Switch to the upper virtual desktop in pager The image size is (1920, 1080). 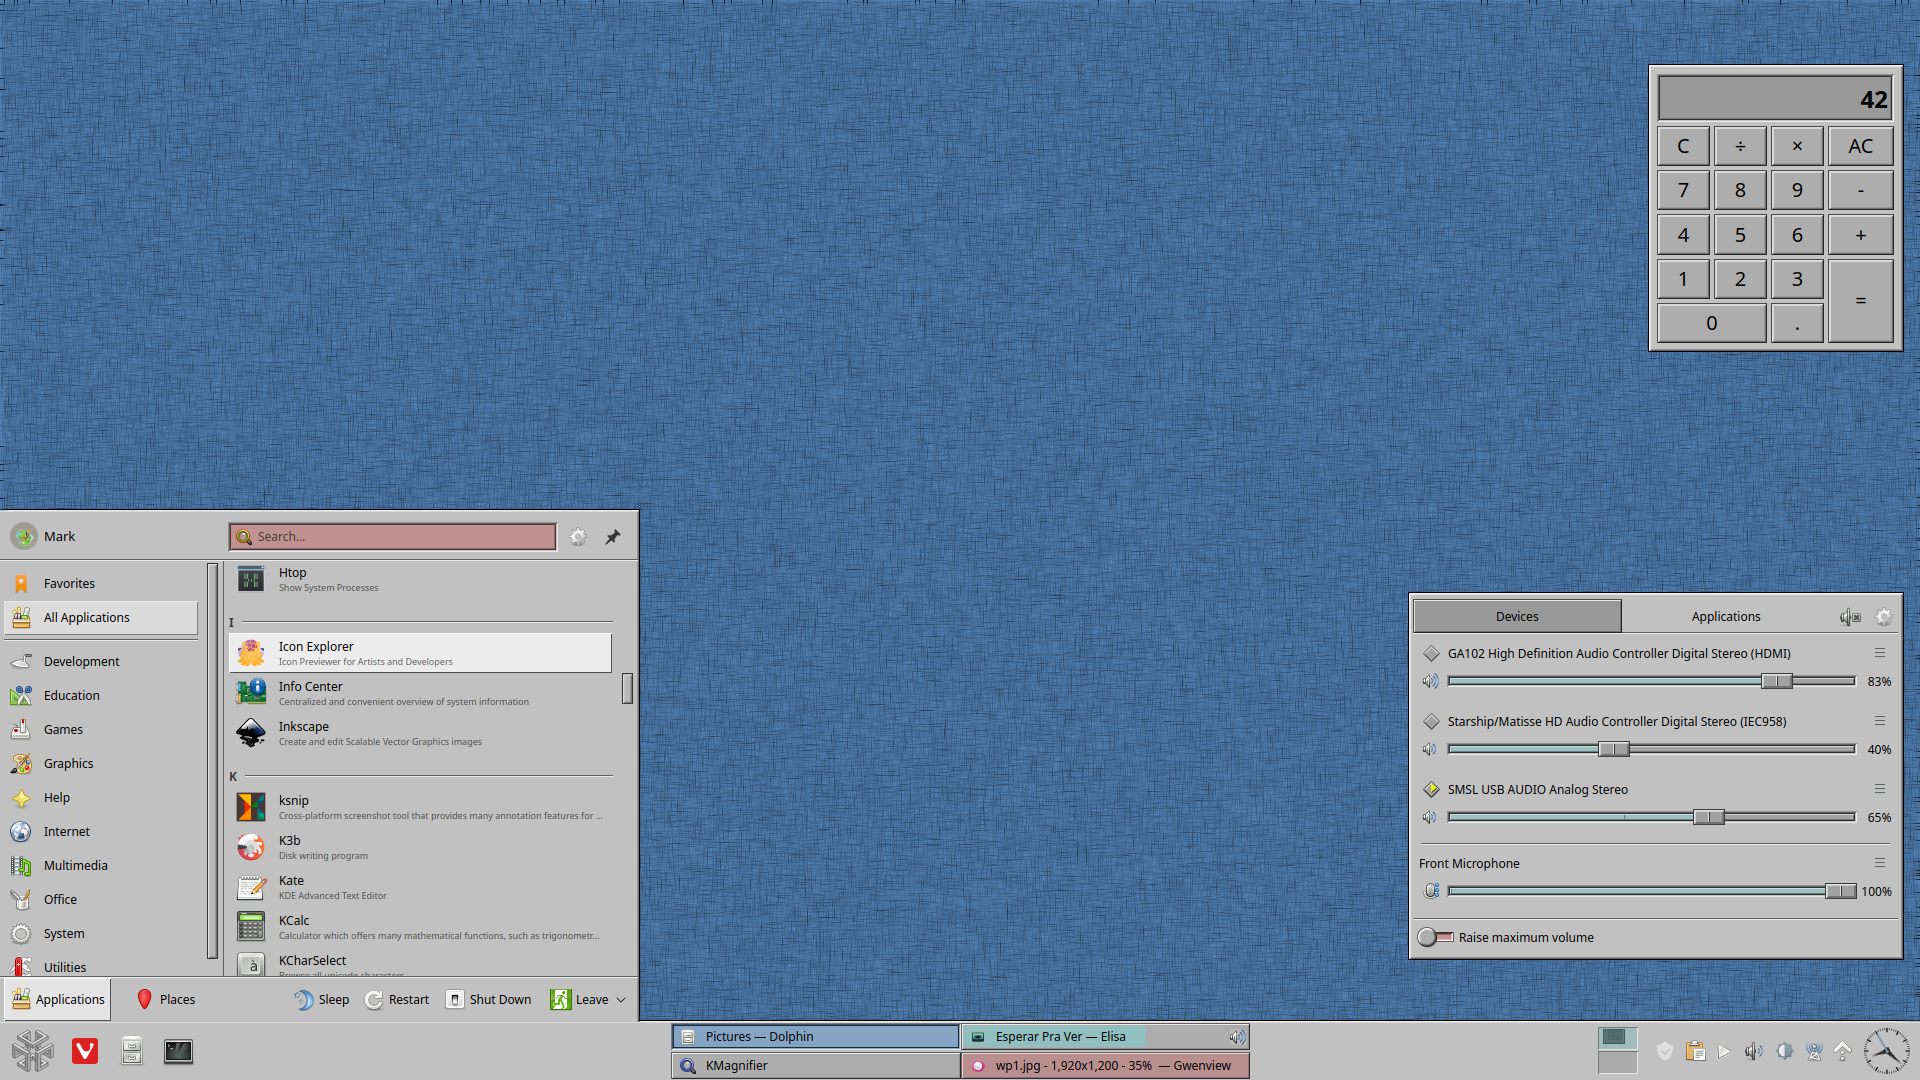pos(1617,1037)
